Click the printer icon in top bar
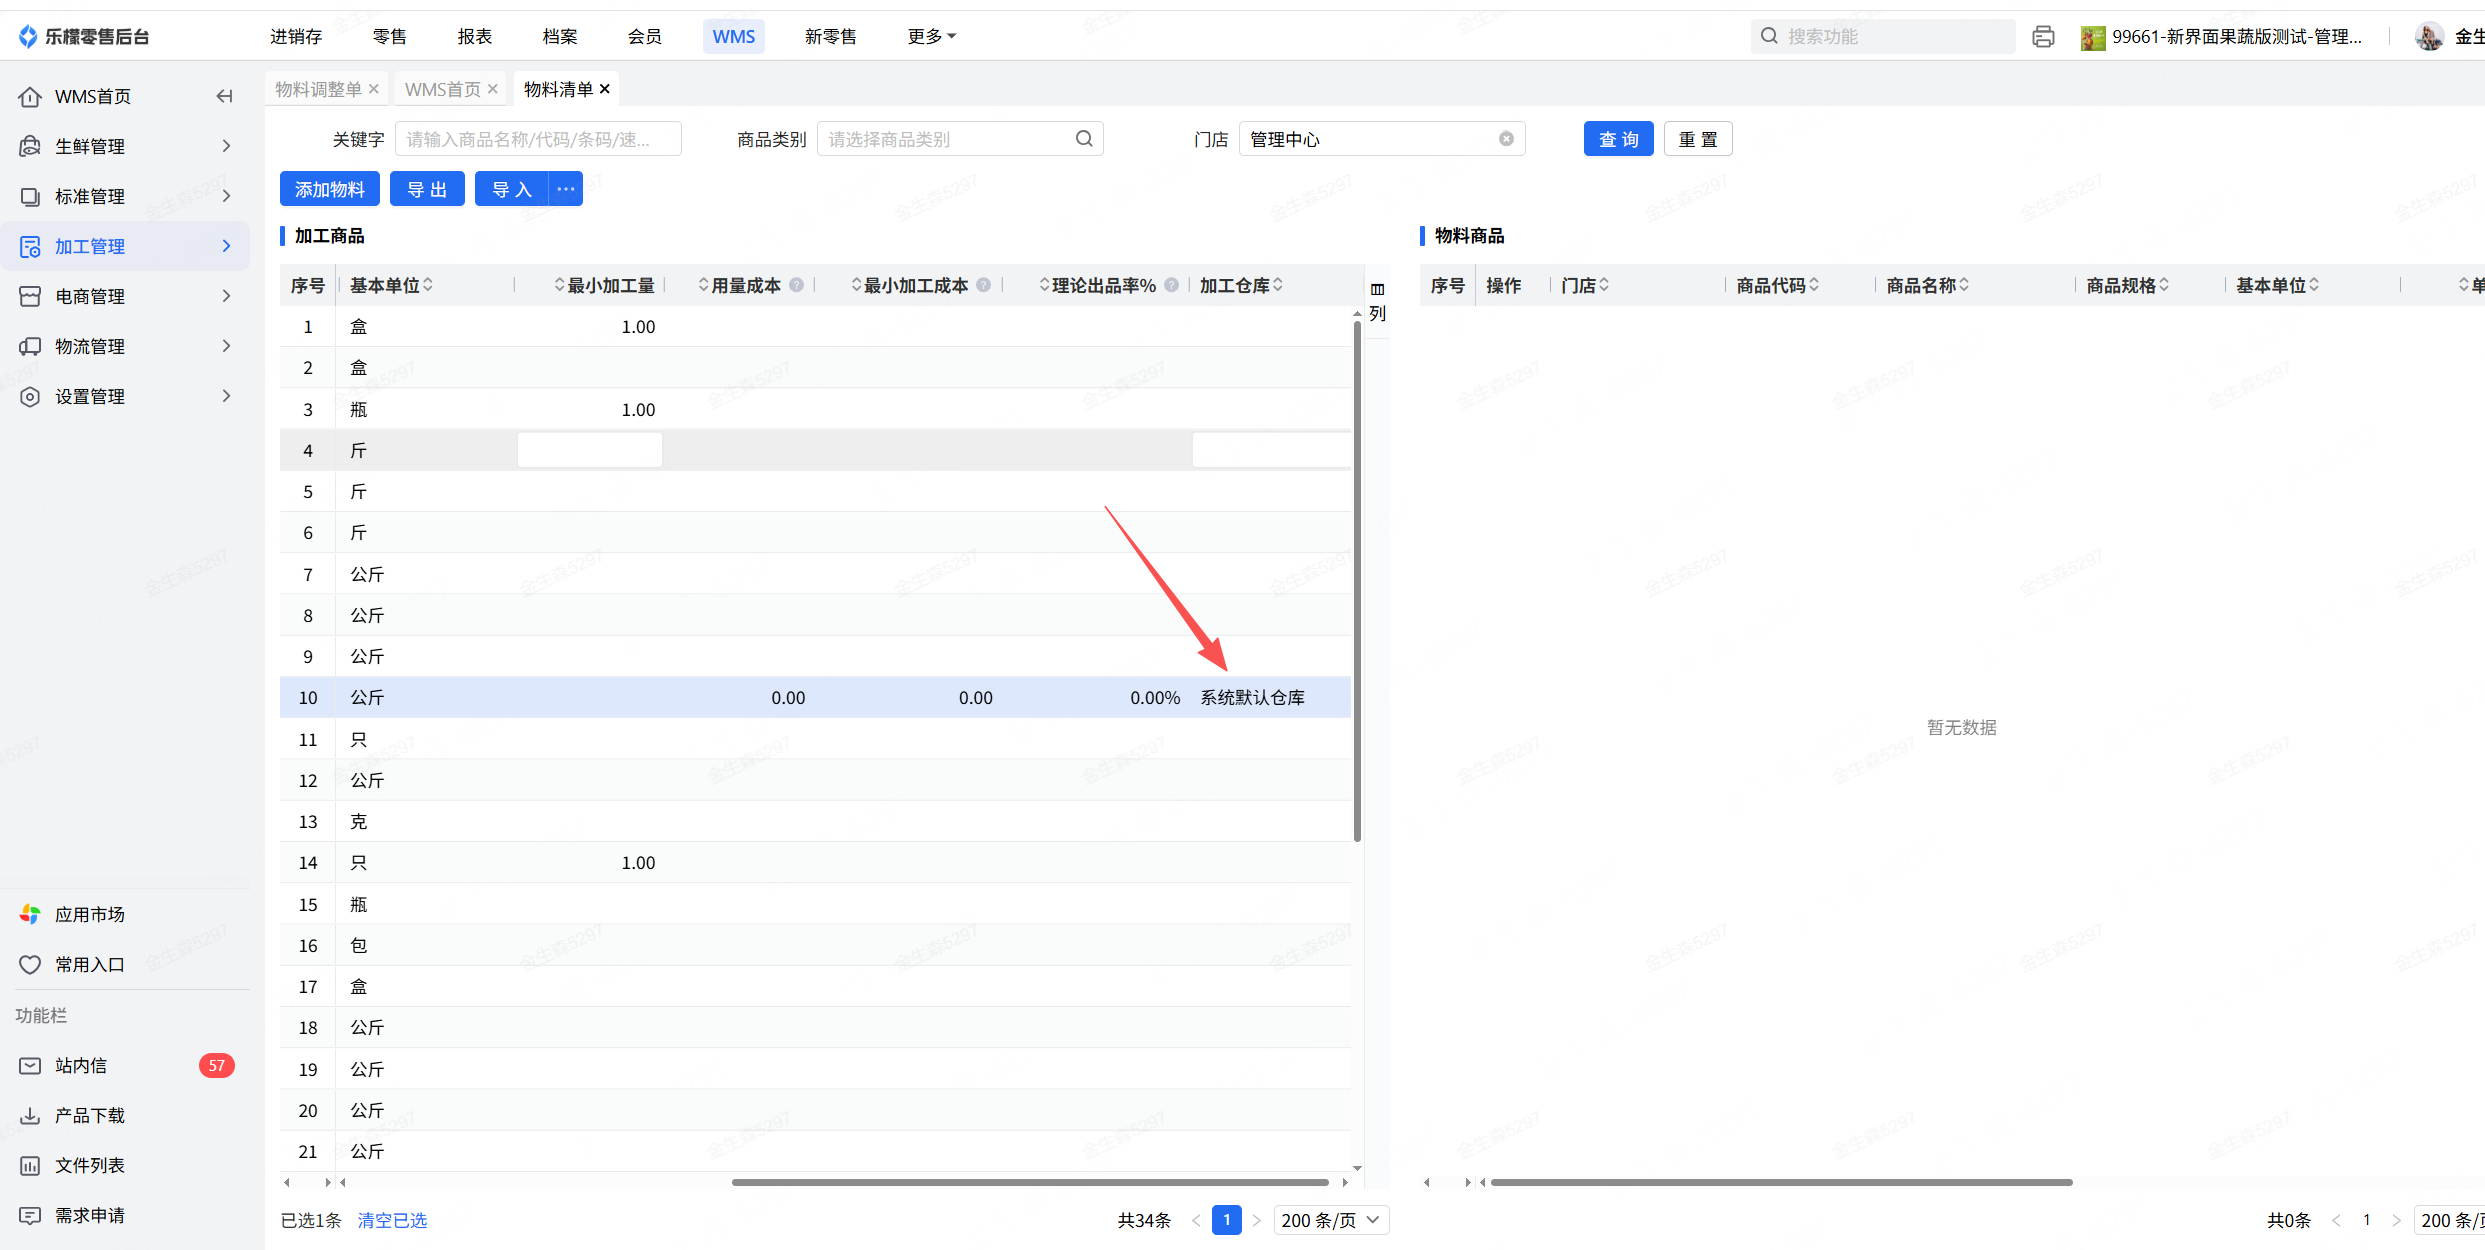 2043,37
